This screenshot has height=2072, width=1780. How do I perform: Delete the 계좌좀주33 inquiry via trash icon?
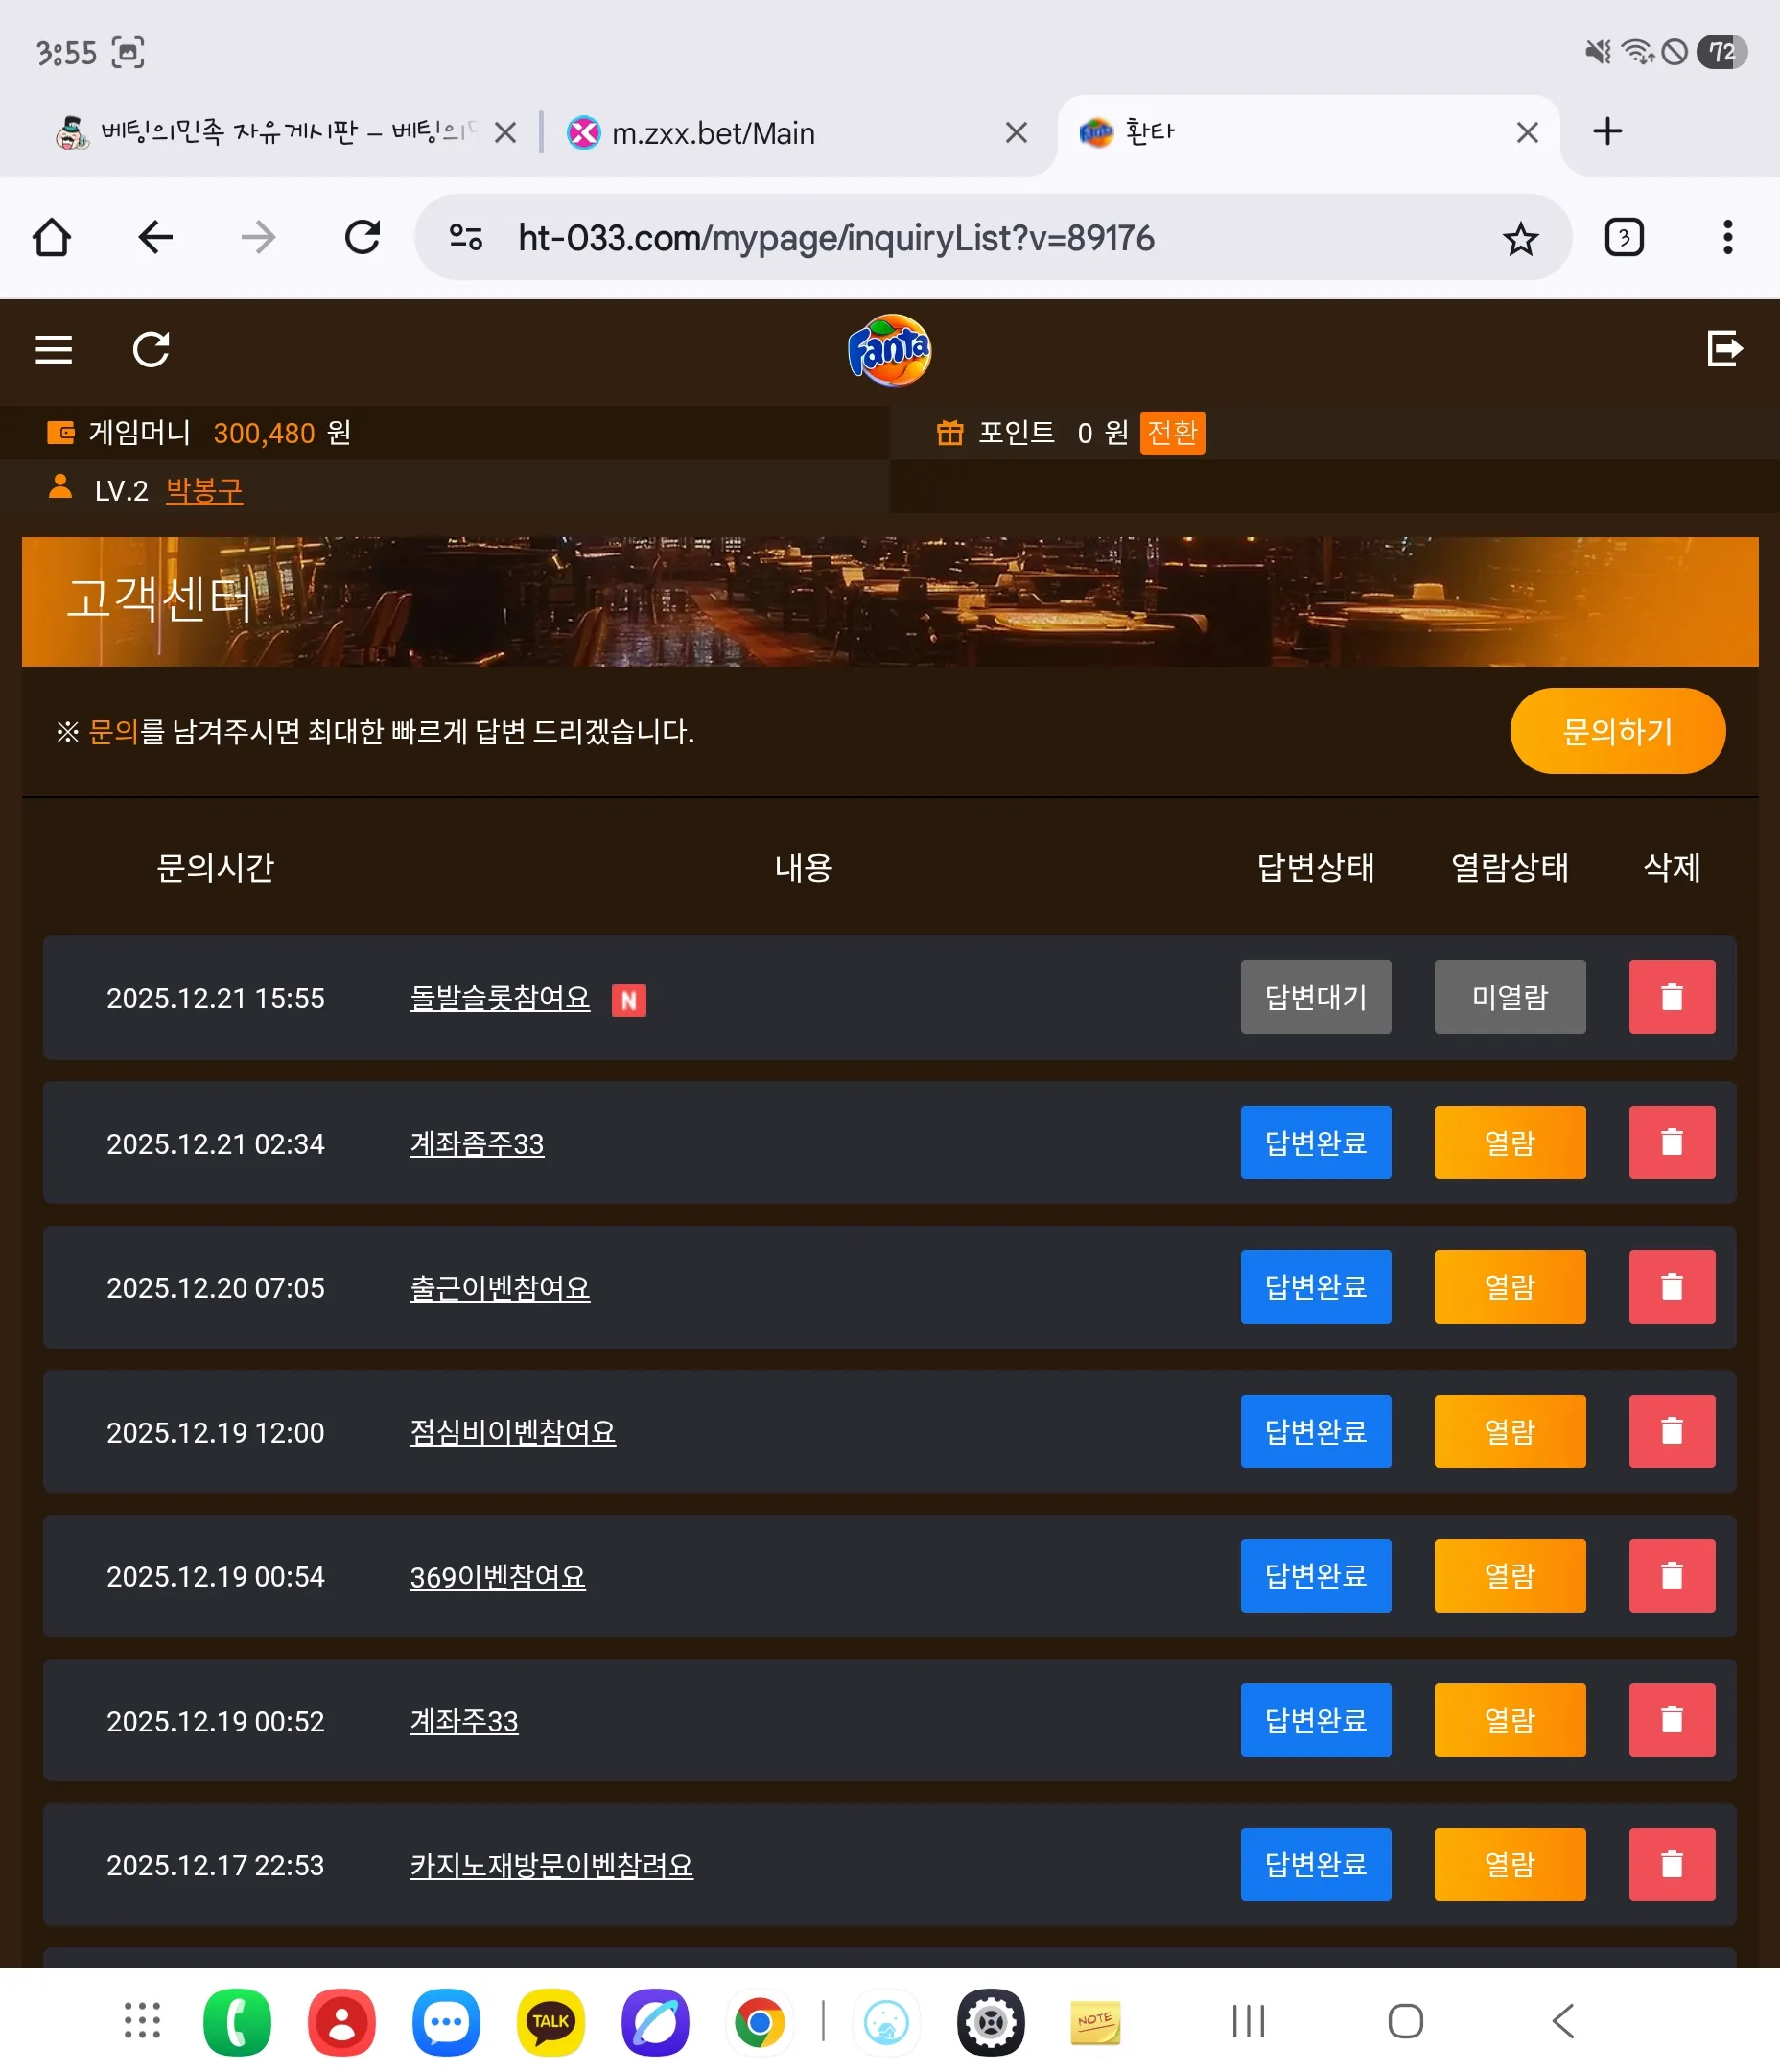coord(1671,1142)
